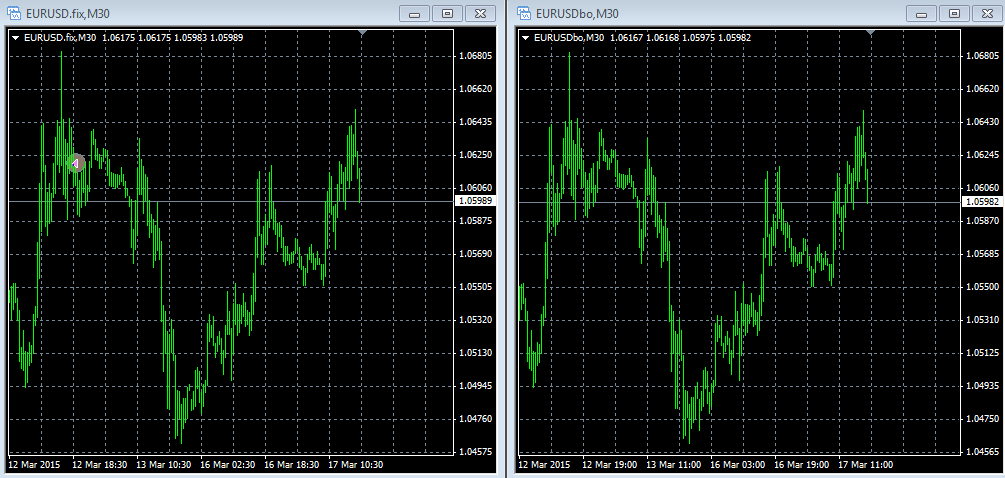
Task: Select price level 1.06430 on the price axis
Action: coord(983,122)
